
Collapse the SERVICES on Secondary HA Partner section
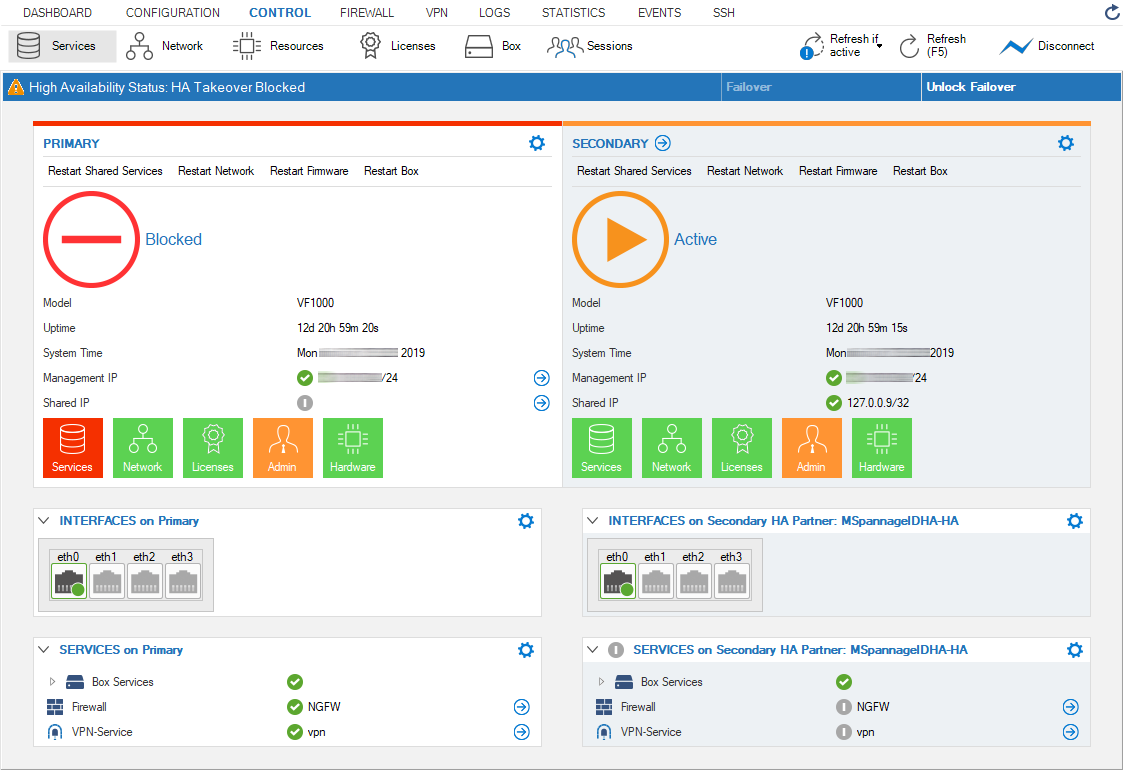click(x=592, y=650)
